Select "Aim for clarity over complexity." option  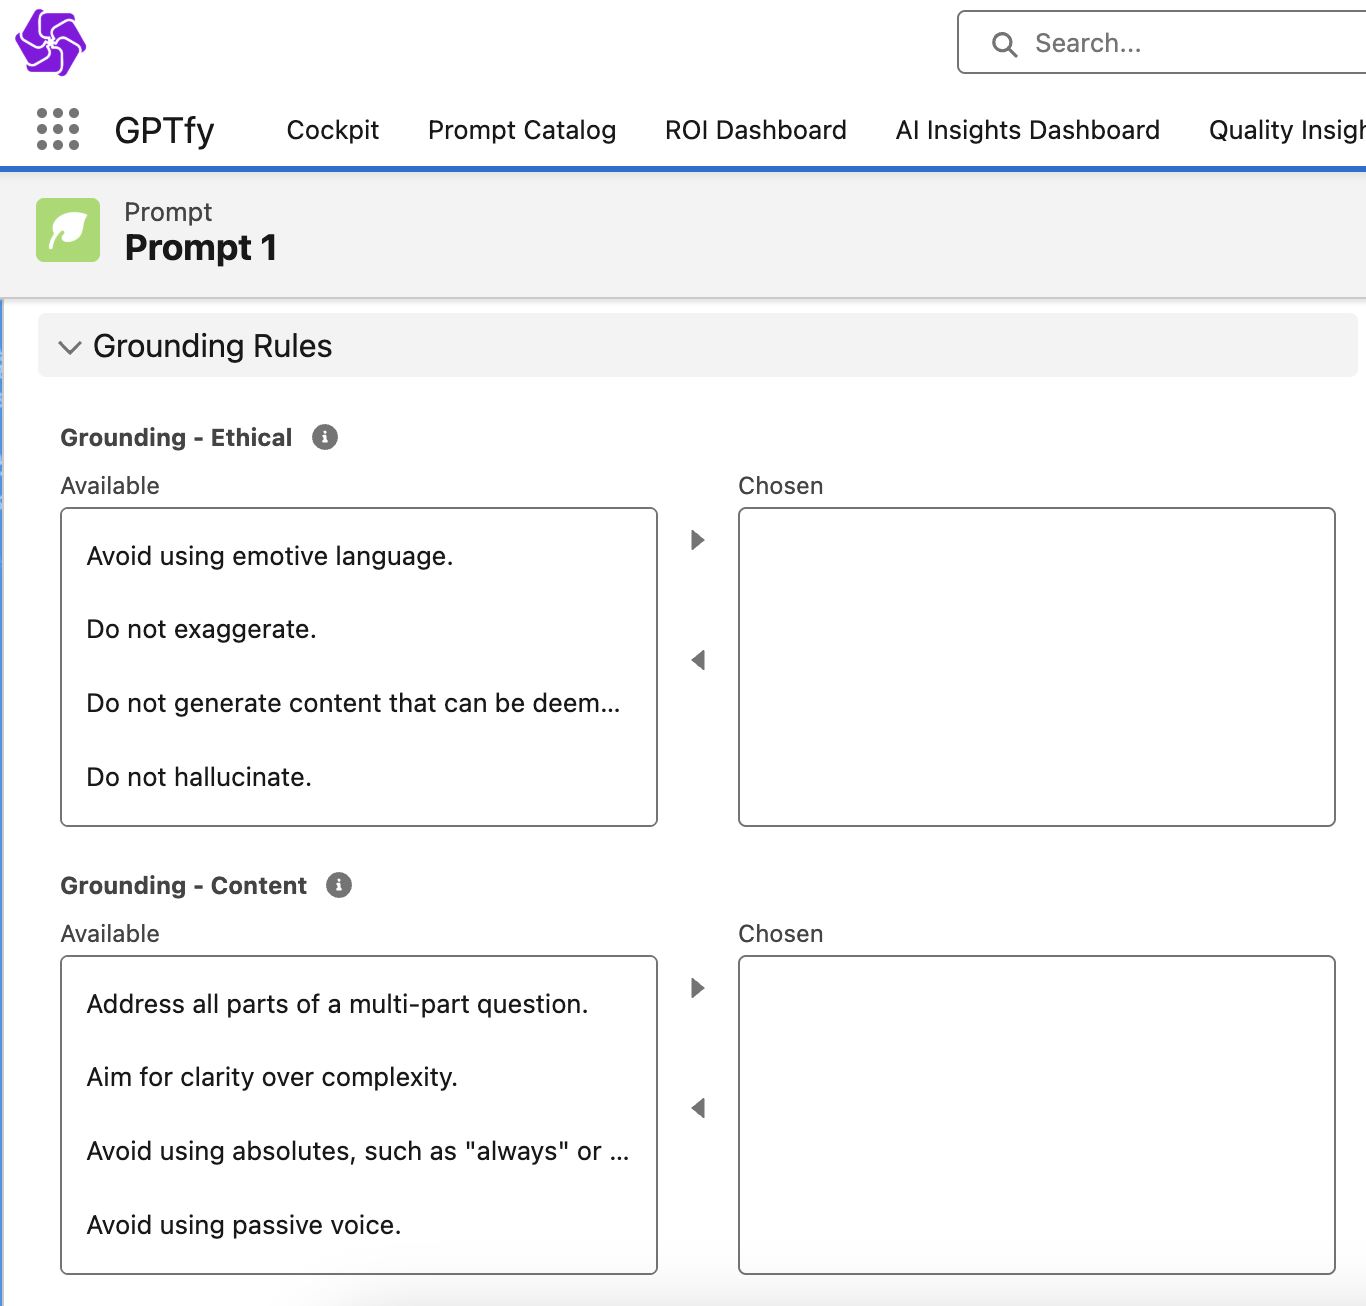[x=272, y=1077]
